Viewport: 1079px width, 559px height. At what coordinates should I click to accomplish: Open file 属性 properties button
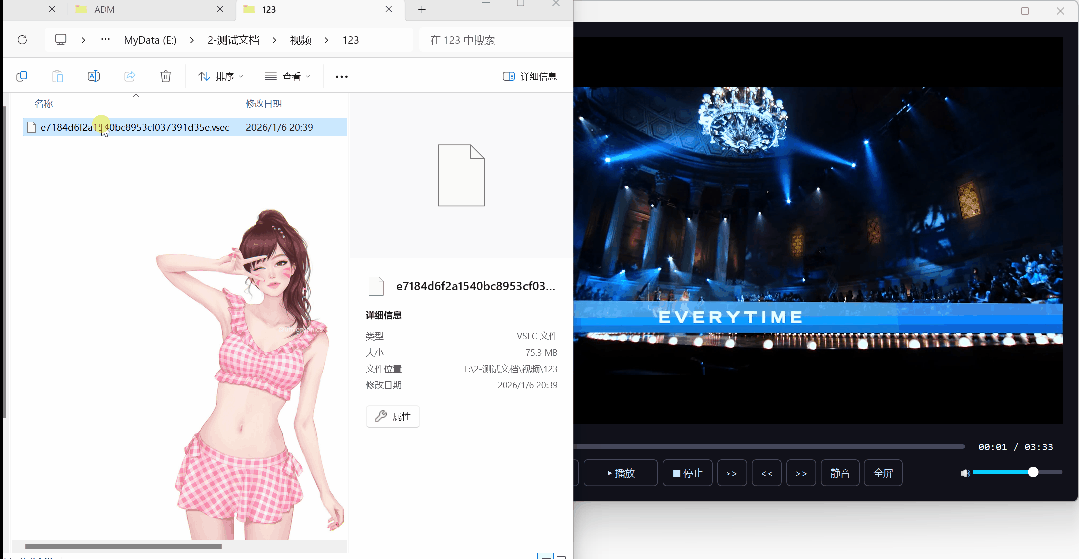click(x=393, y=416)
